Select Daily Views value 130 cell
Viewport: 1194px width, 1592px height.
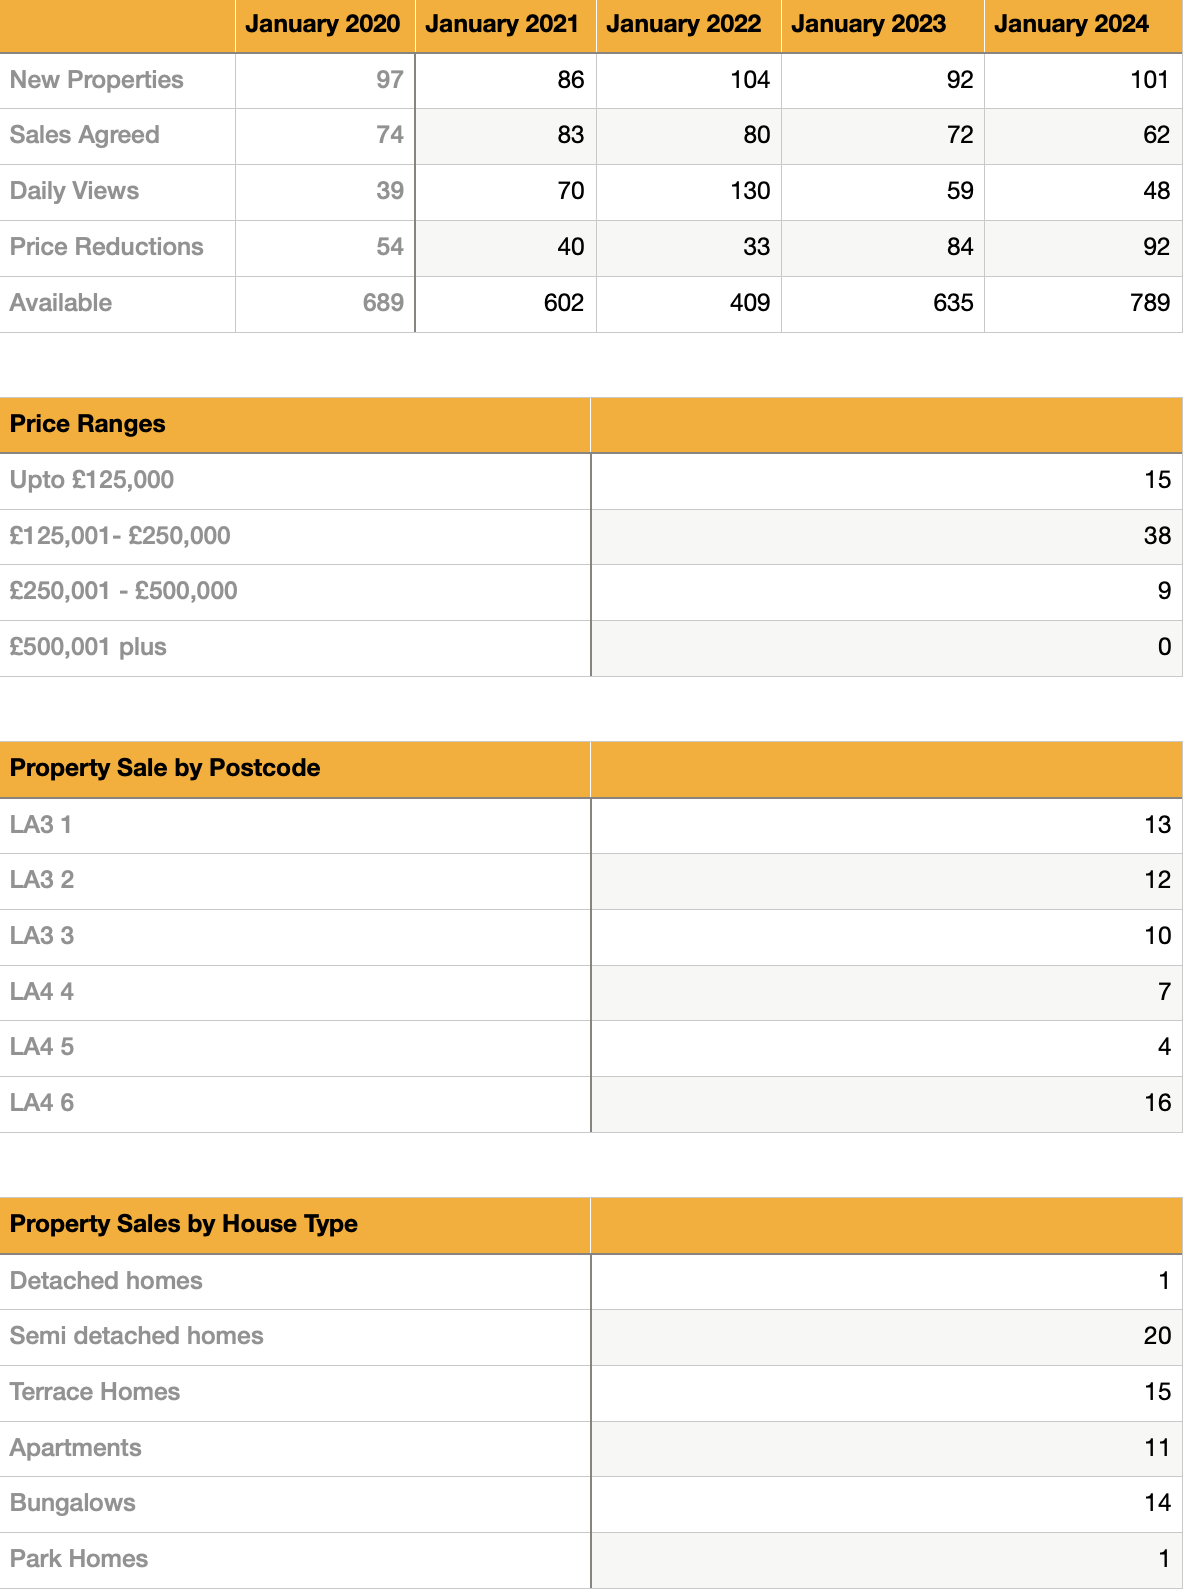click(x=688, y=191)
